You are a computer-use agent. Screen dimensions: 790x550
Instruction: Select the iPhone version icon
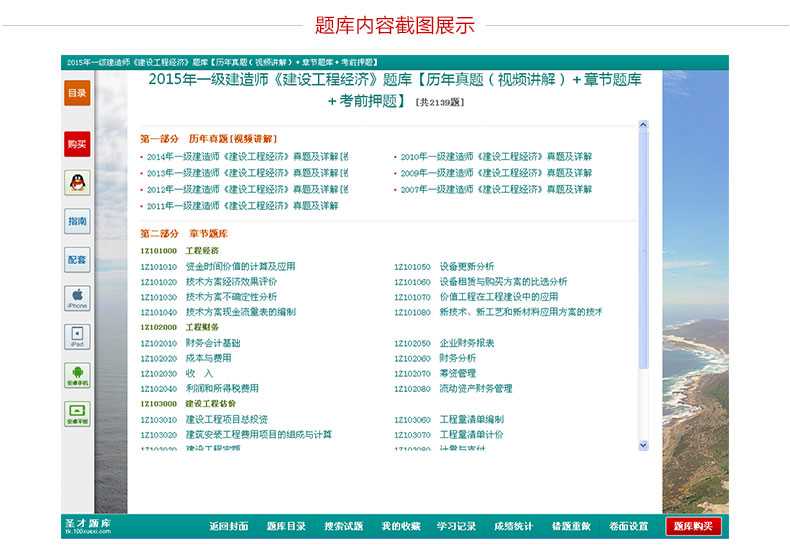coord(77,297)
